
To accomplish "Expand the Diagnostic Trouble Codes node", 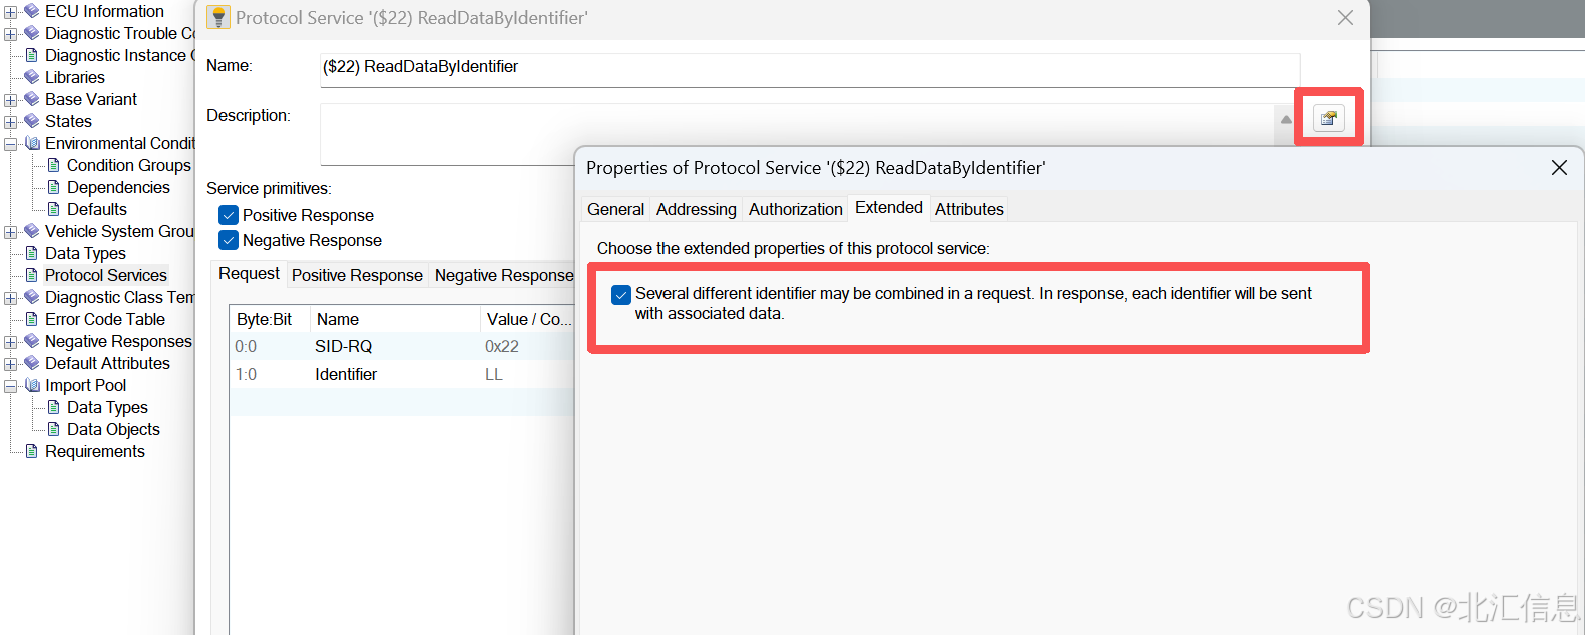I will pos(10,34).
